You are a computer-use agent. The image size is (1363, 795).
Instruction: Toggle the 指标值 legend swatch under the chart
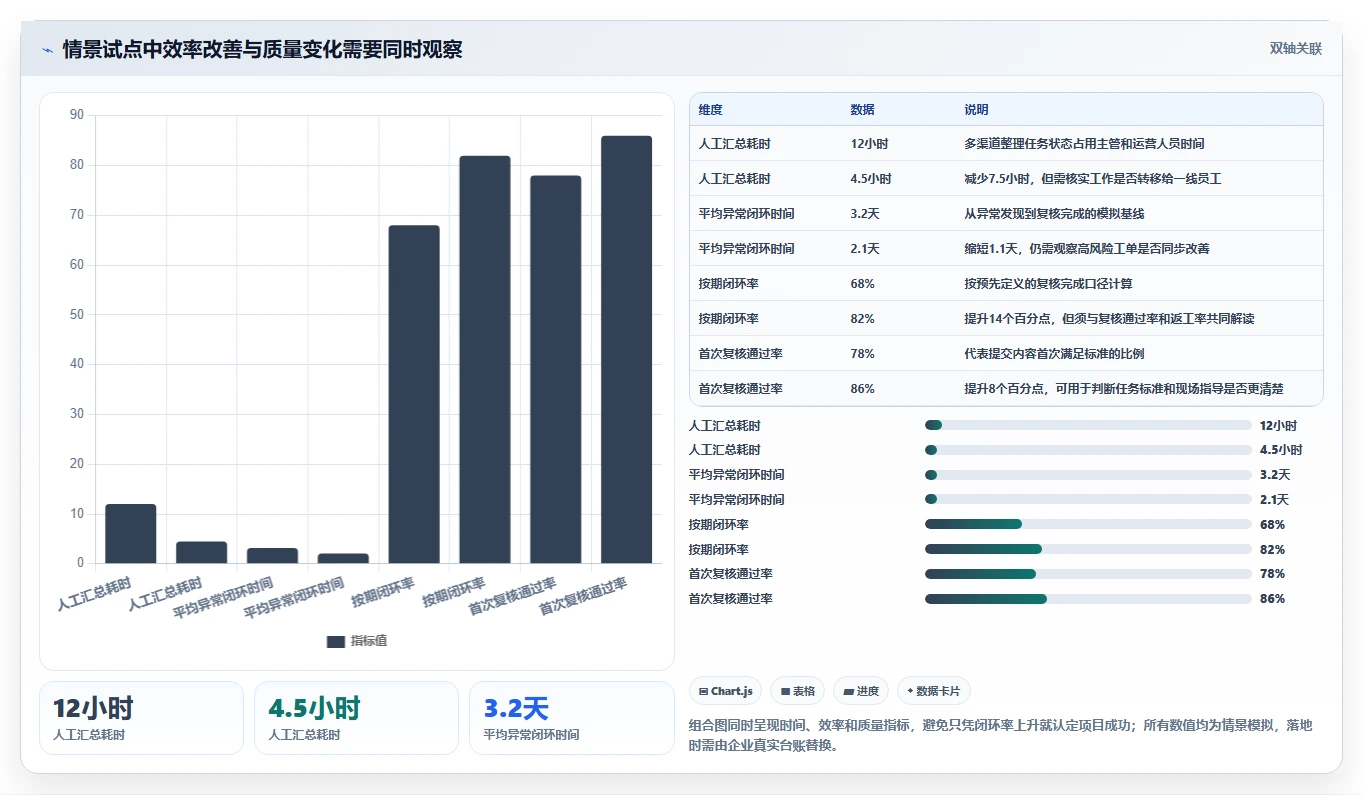pos(336,641)
